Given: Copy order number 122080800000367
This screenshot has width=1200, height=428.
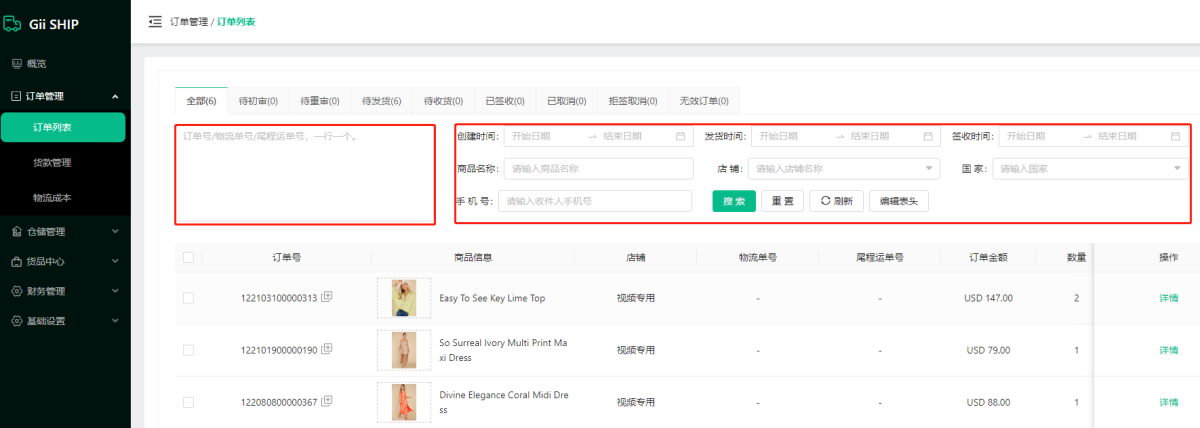Looking at the screenshot, I should [327, 401].
